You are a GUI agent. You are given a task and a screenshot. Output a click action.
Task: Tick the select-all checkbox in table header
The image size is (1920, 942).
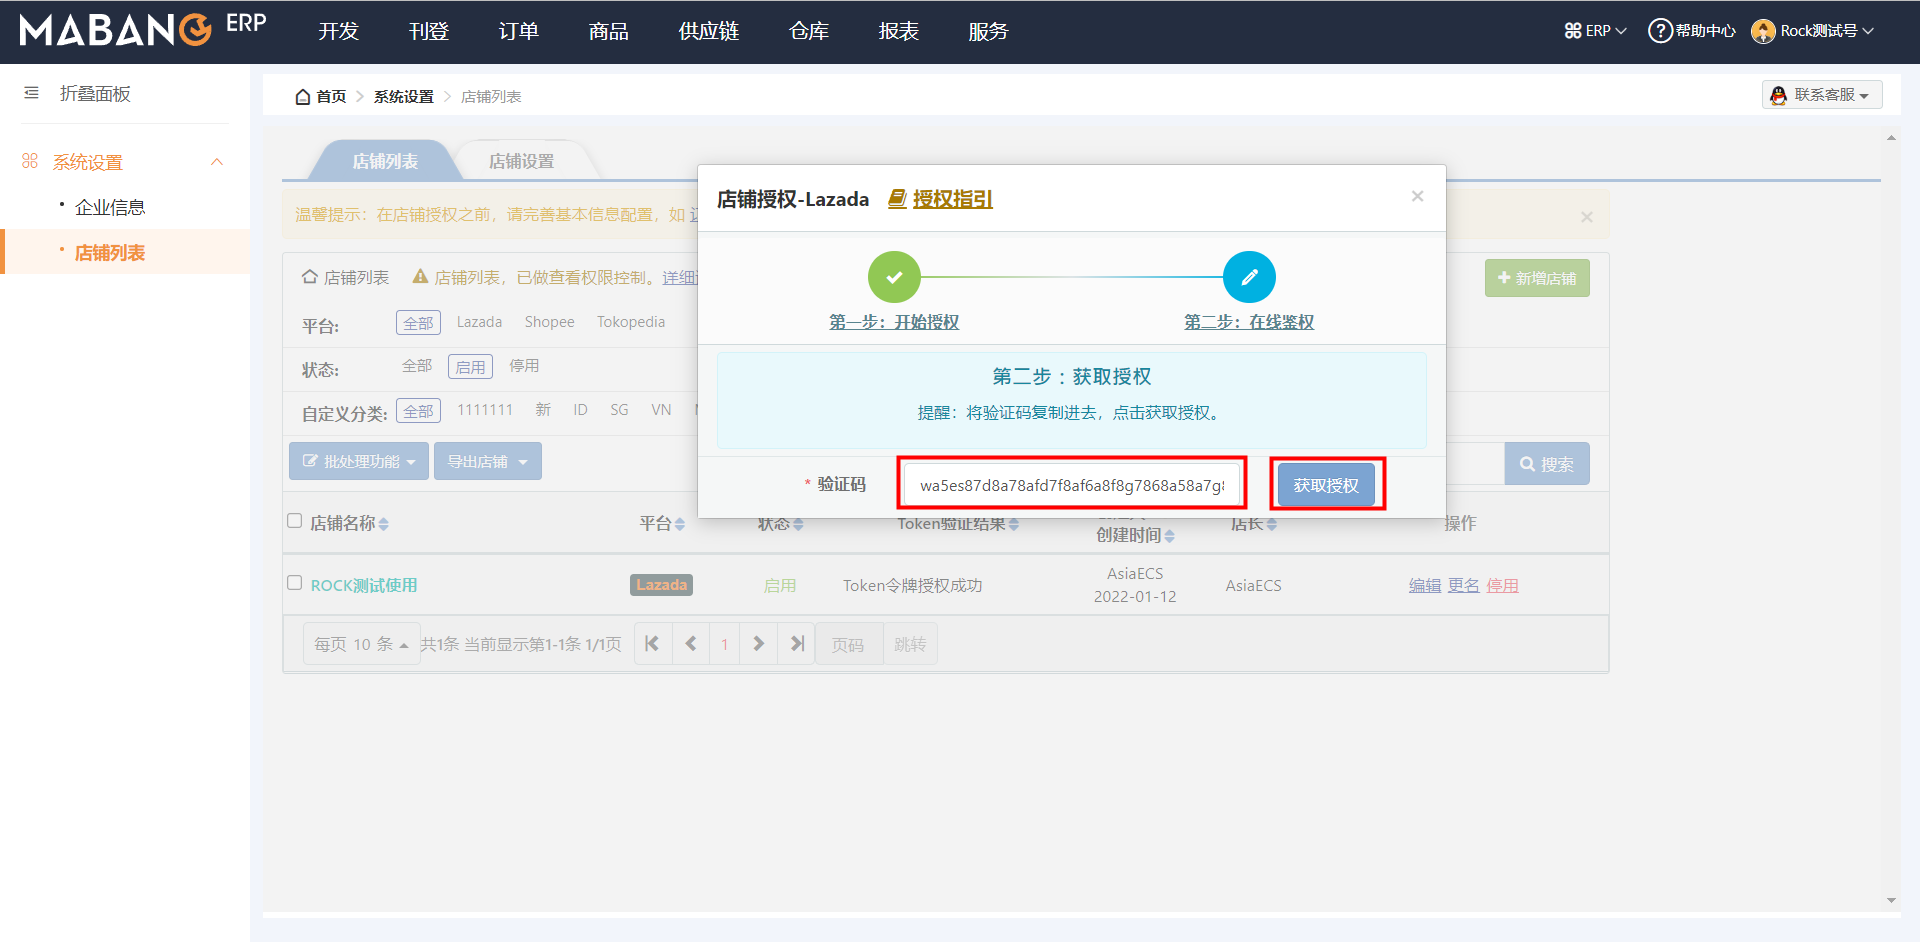tap(294, 520)
